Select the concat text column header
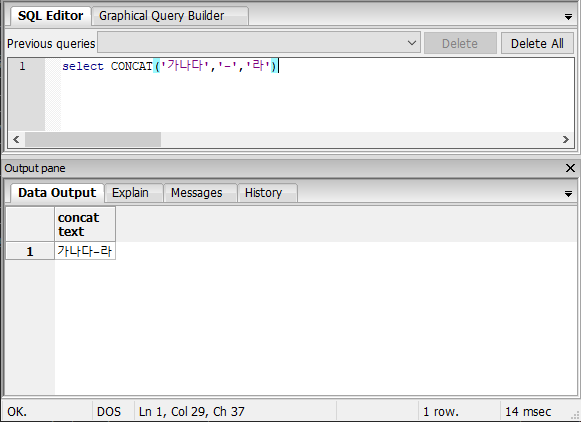 tap(85, 224)
